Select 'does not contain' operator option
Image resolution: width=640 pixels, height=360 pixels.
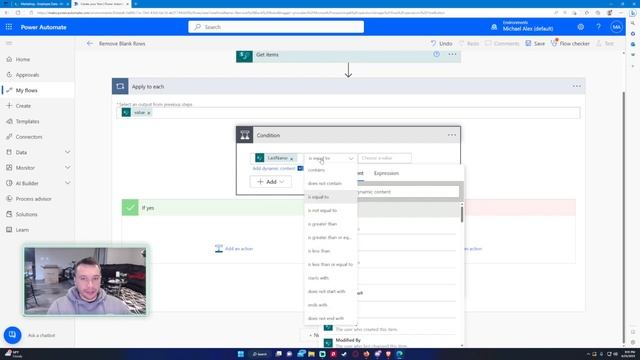[331, 183]
